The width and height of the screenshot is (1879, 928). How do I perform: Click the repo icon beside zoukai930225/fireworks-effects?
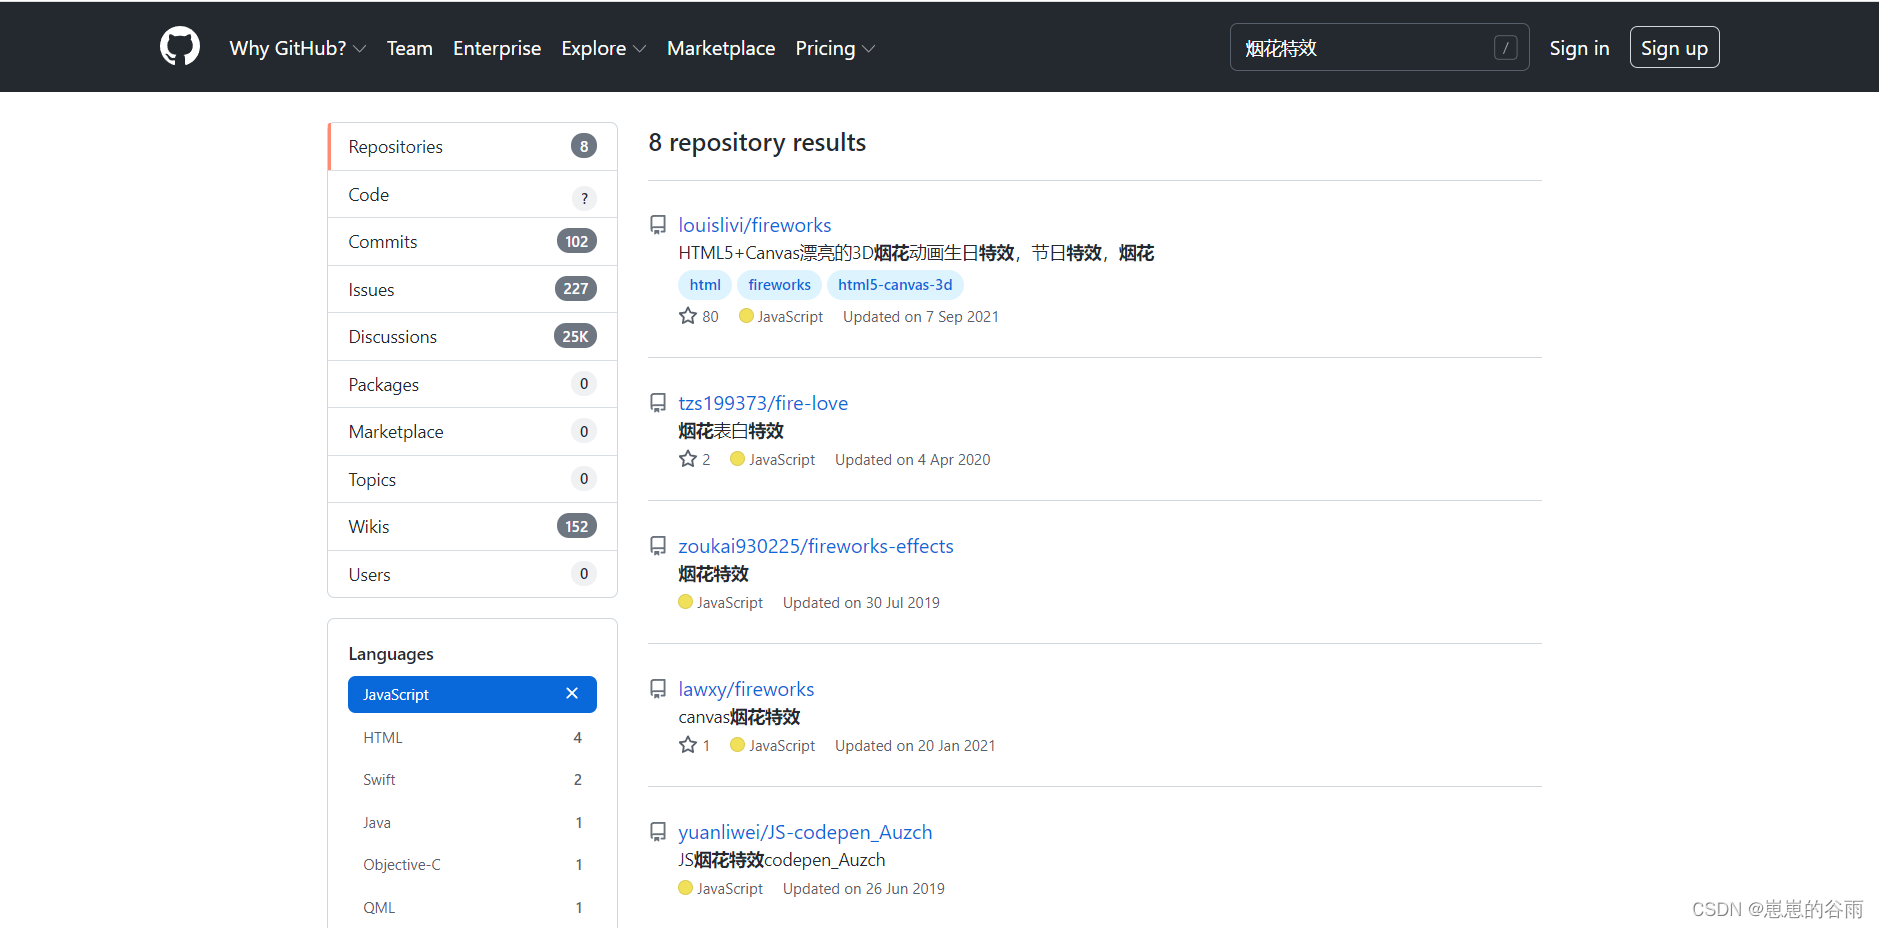tap(658, 546)
